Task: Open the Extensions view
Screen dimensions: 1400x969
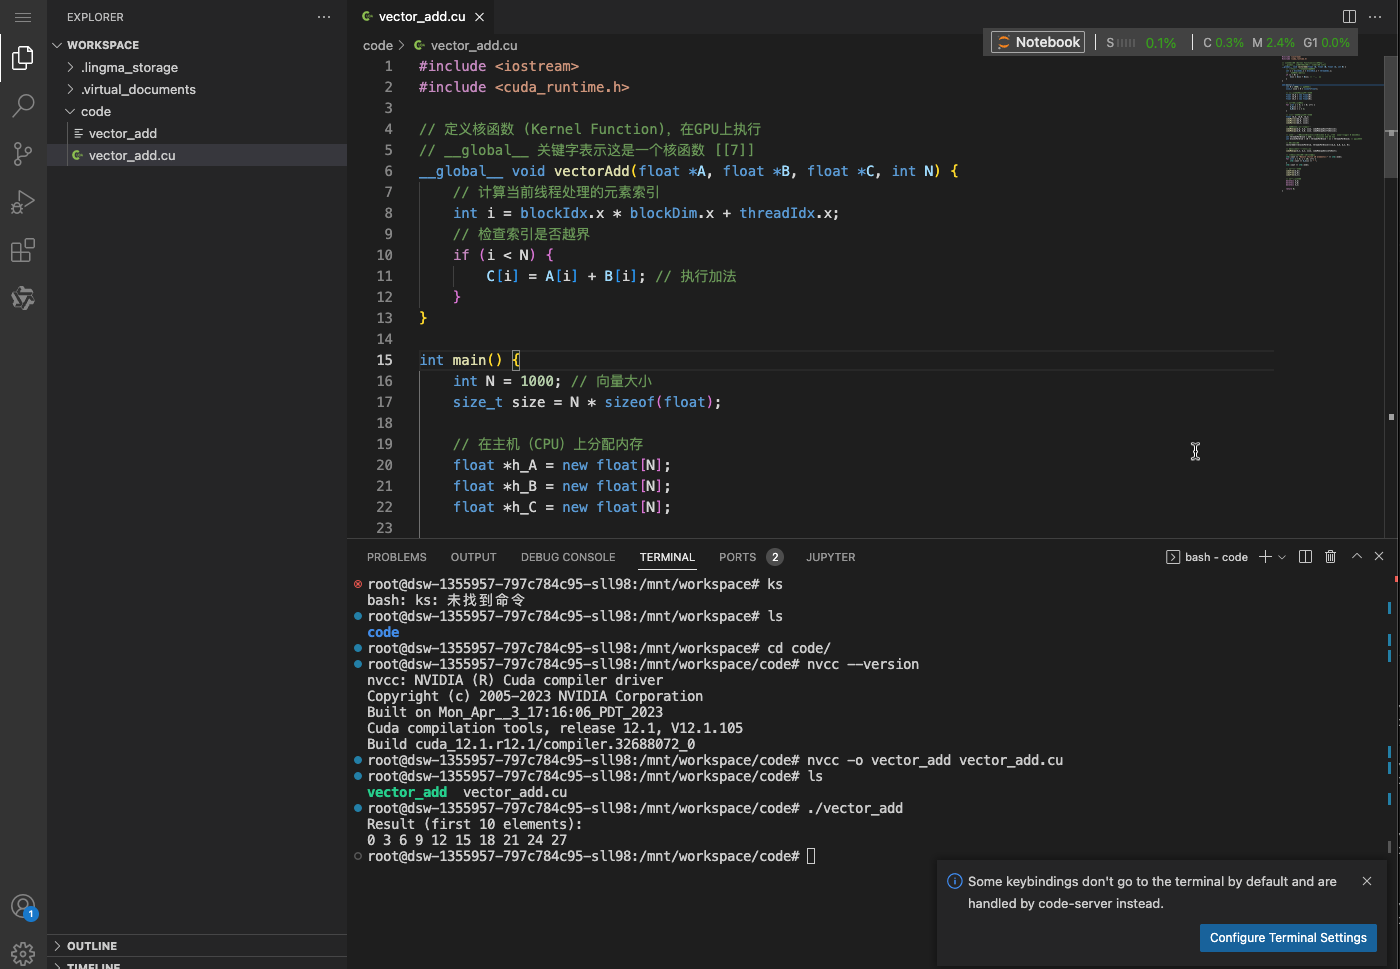Action: pyautogui.click(x=23, y=250)
